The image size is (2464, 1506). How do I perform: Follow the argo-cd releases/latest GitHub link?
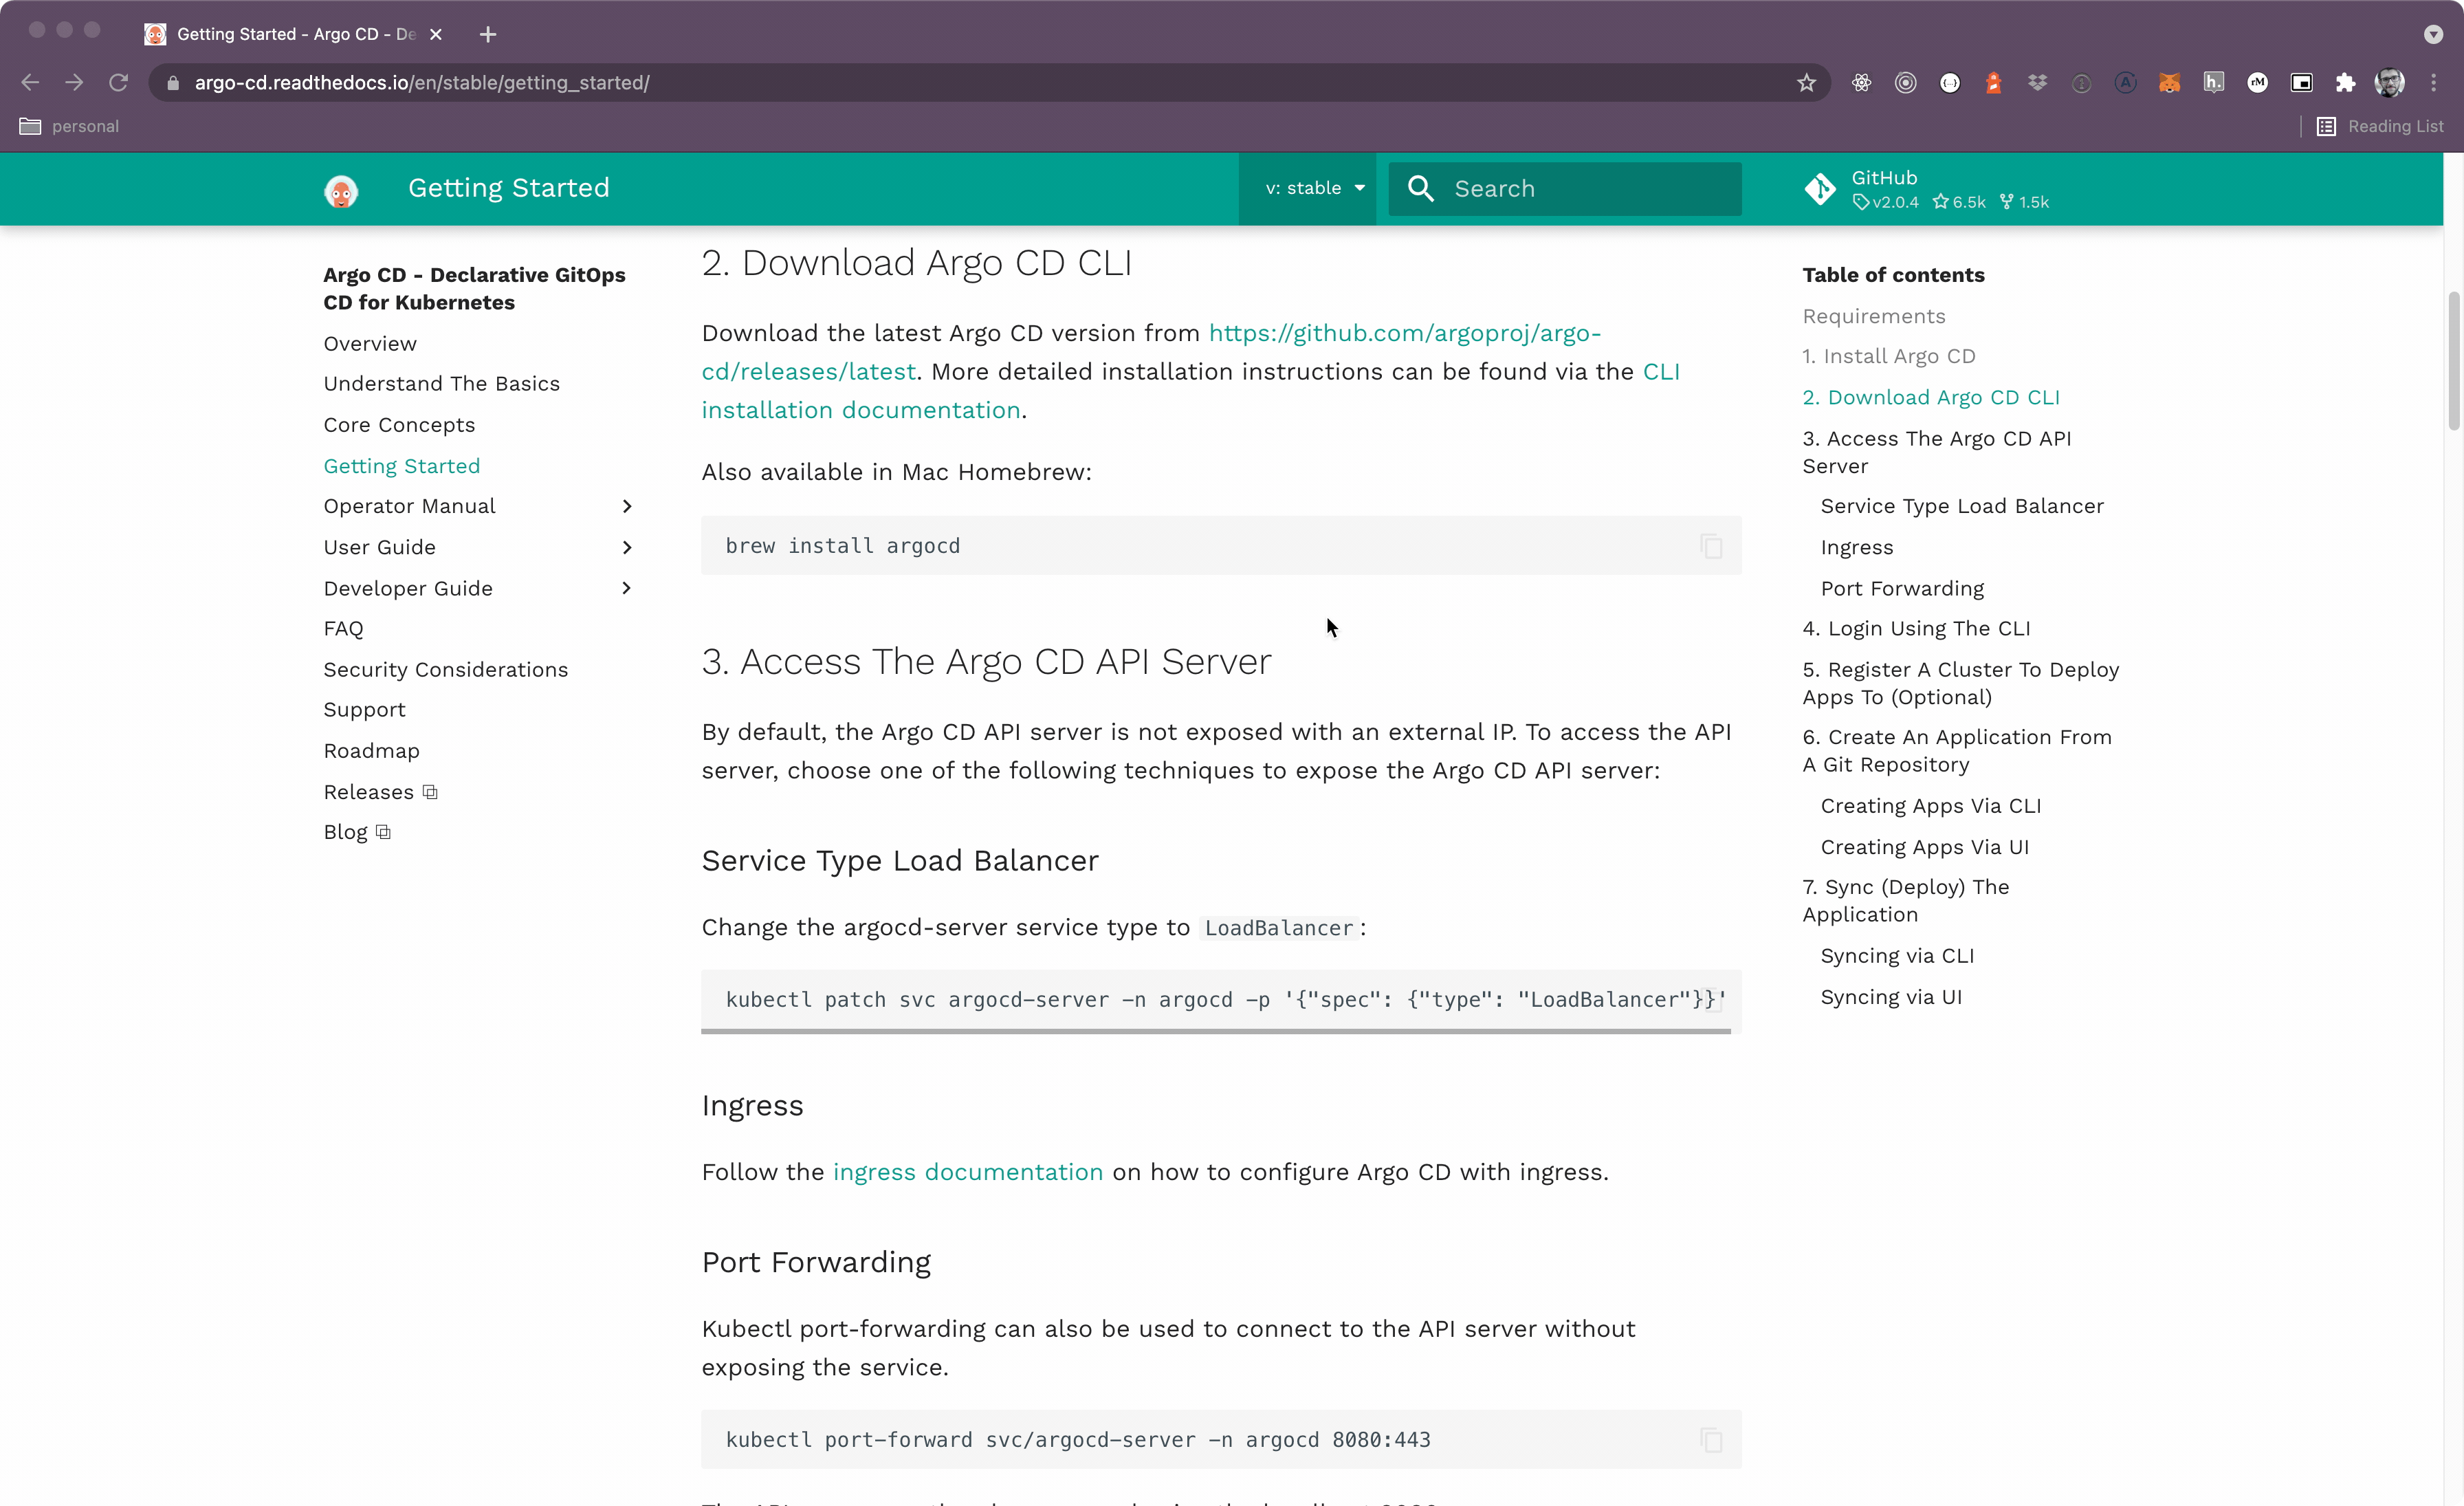pyautogui.click(x=1151, y=352)
